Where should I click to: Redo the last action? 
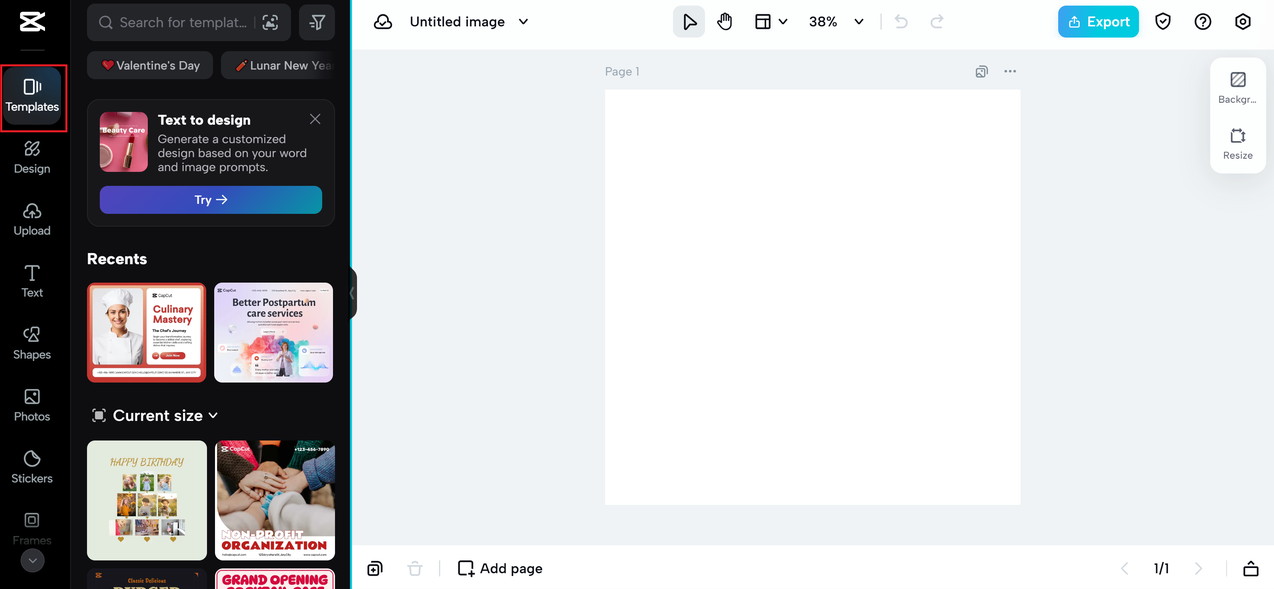pos(937,22)
